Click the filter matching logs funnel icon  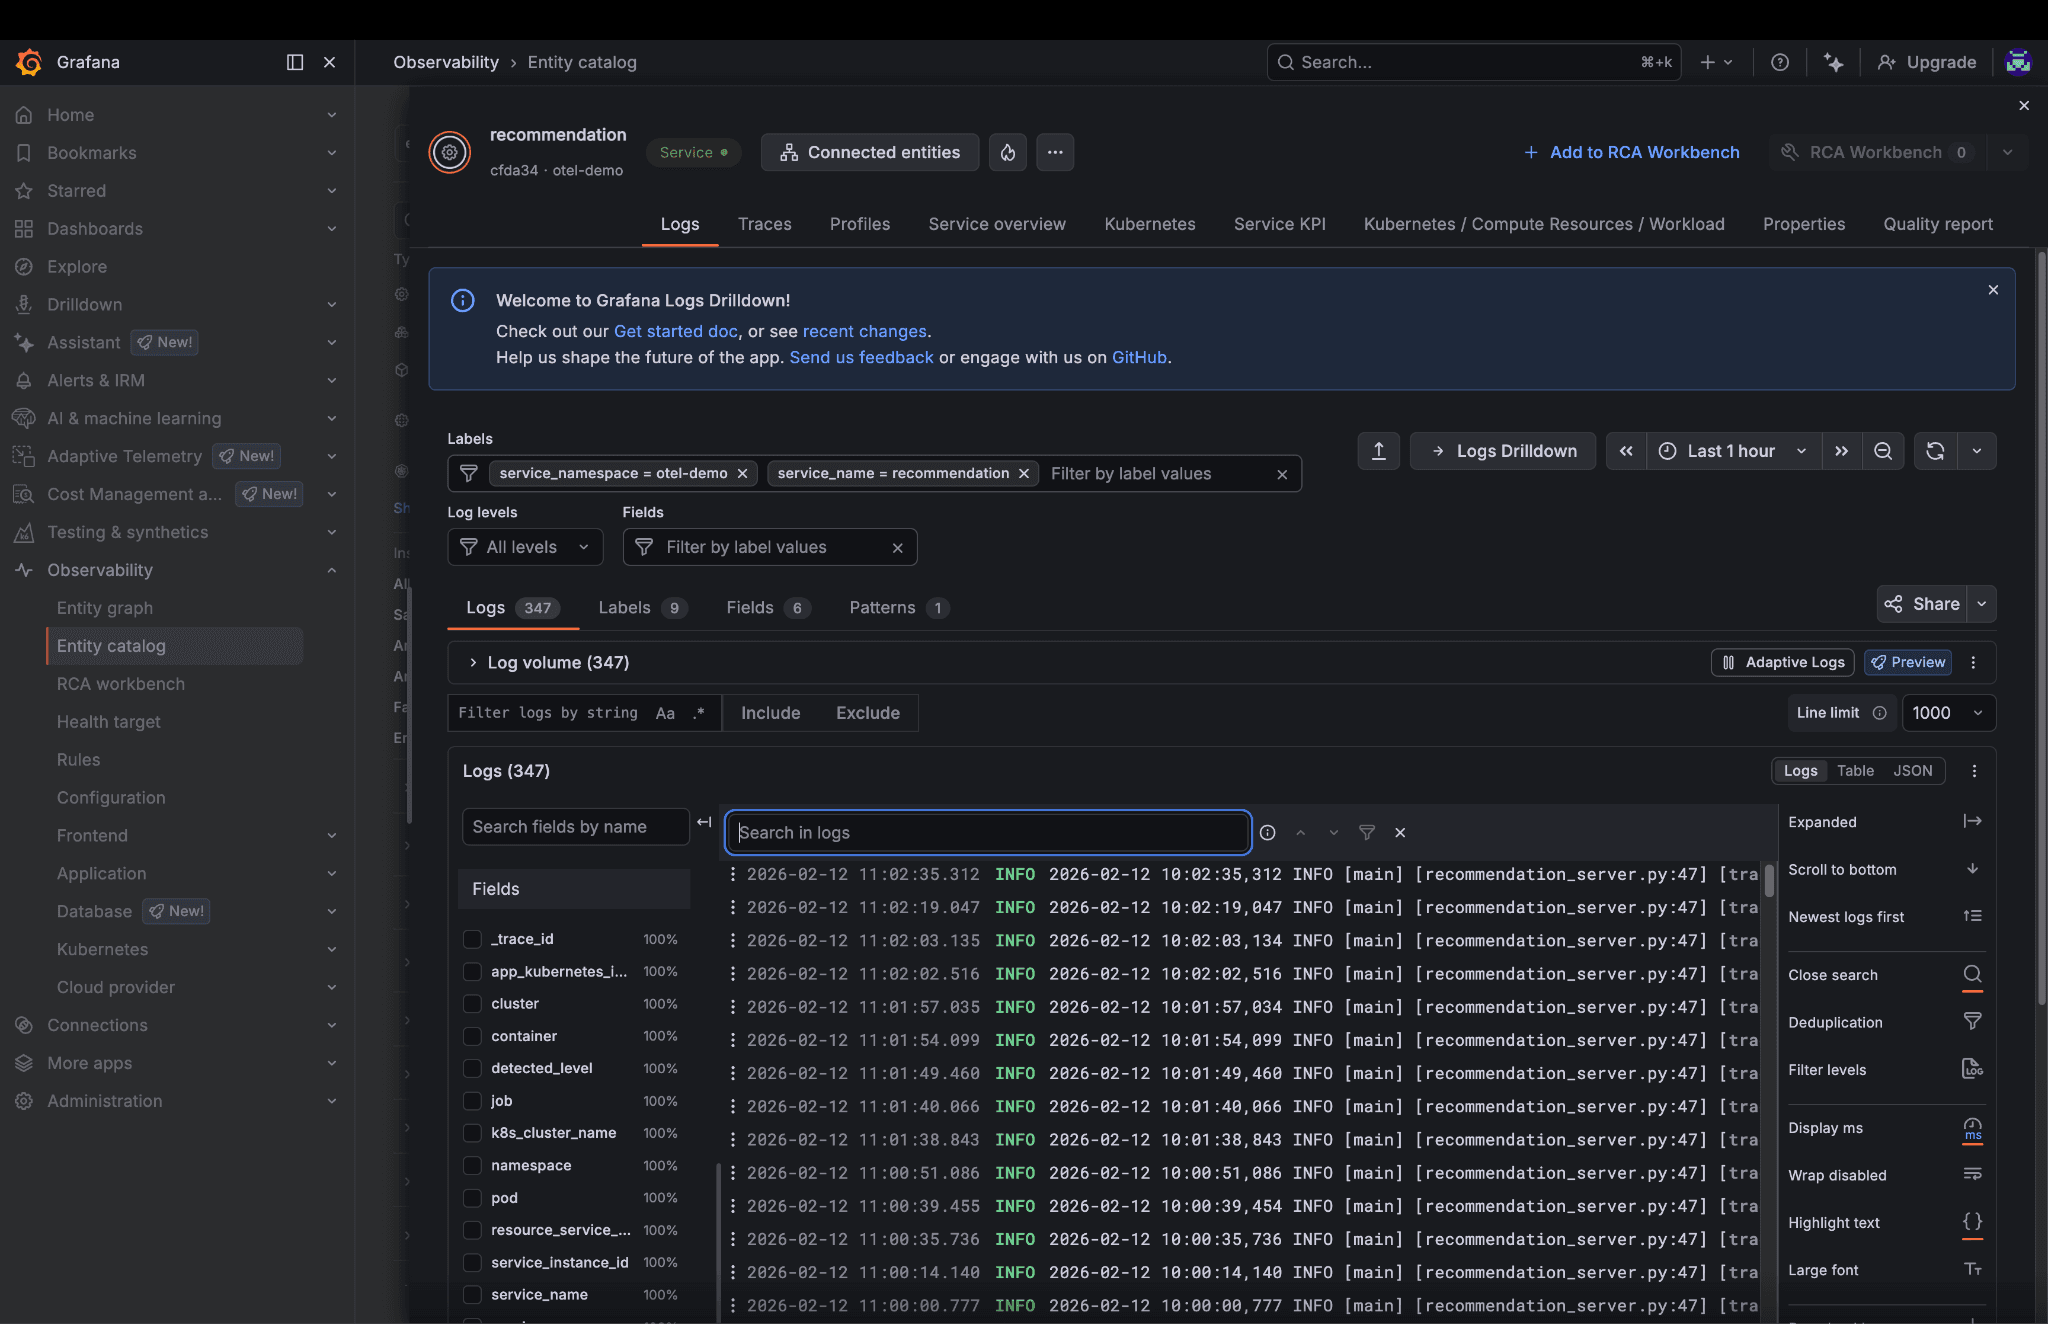pyautogui.click(x=1366, y=833)
